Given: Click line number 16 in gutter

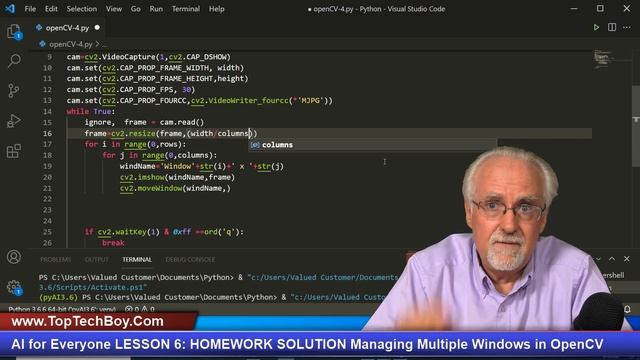Looking at the screenshot, I should coord(47,133).
